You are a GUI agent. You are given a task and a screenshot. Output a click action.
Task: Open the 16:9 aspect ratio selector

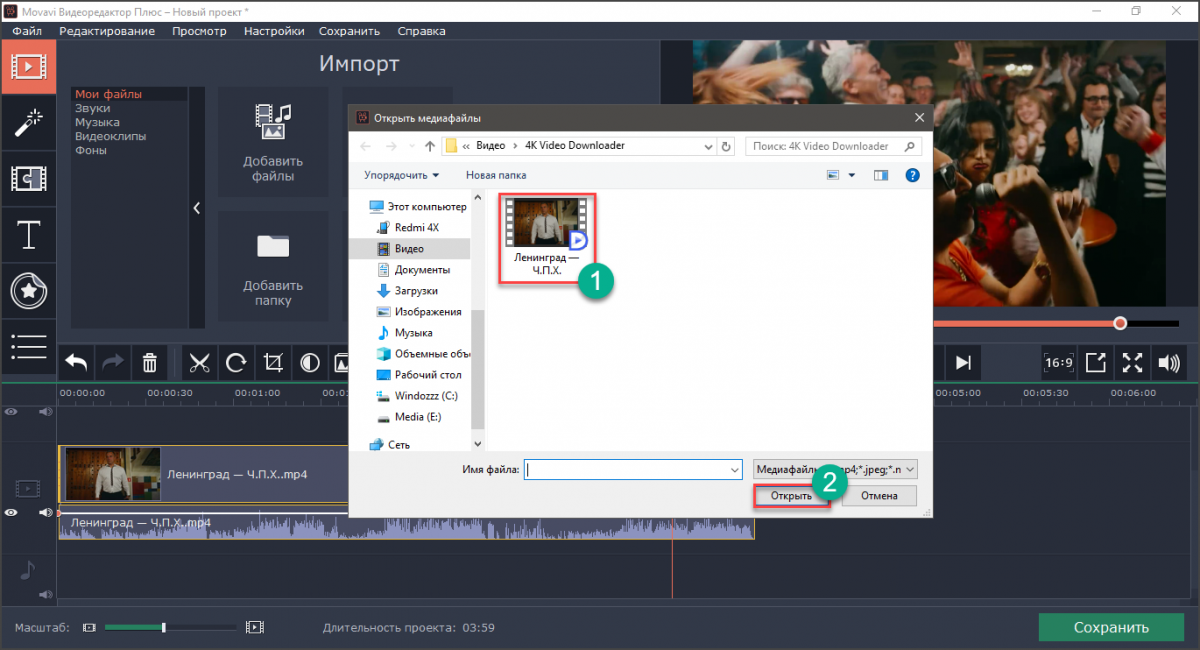[1058, 362]
